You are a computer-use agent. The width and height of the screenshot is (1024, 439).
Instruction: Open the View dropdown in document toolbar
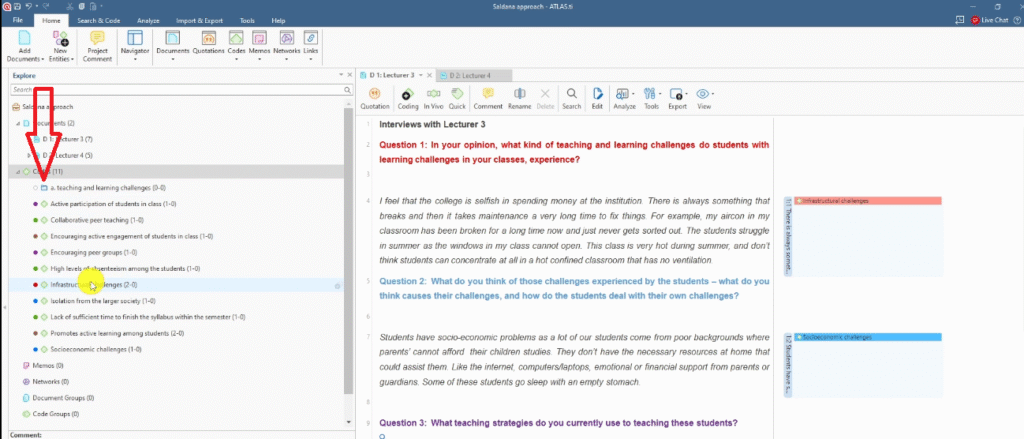point(704,97)
